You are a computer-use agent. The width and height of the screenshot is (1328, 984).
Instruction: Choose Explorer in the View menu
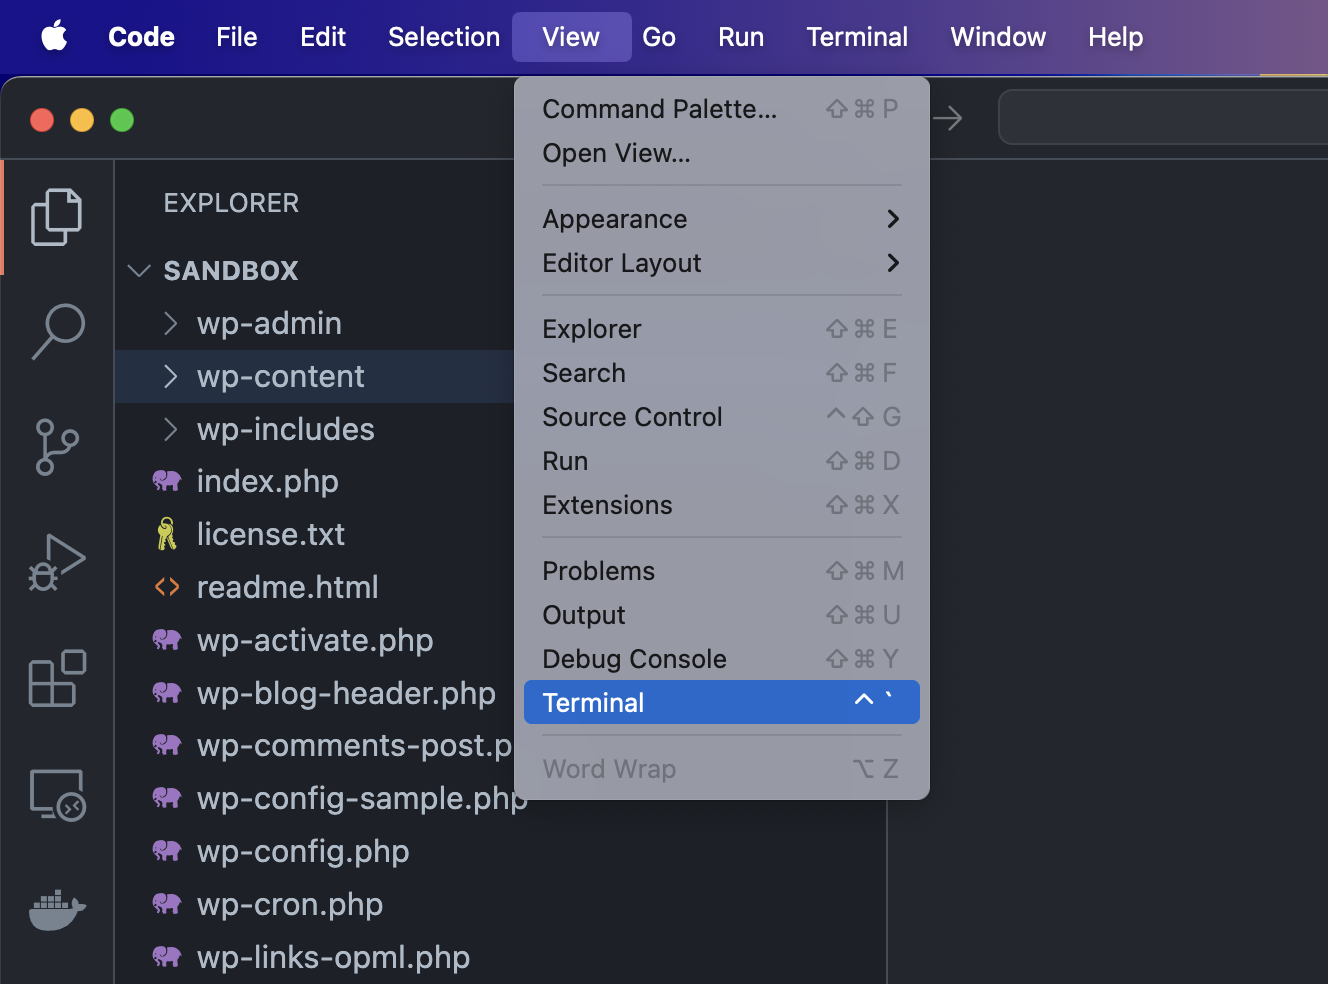[x=721, y=329]
